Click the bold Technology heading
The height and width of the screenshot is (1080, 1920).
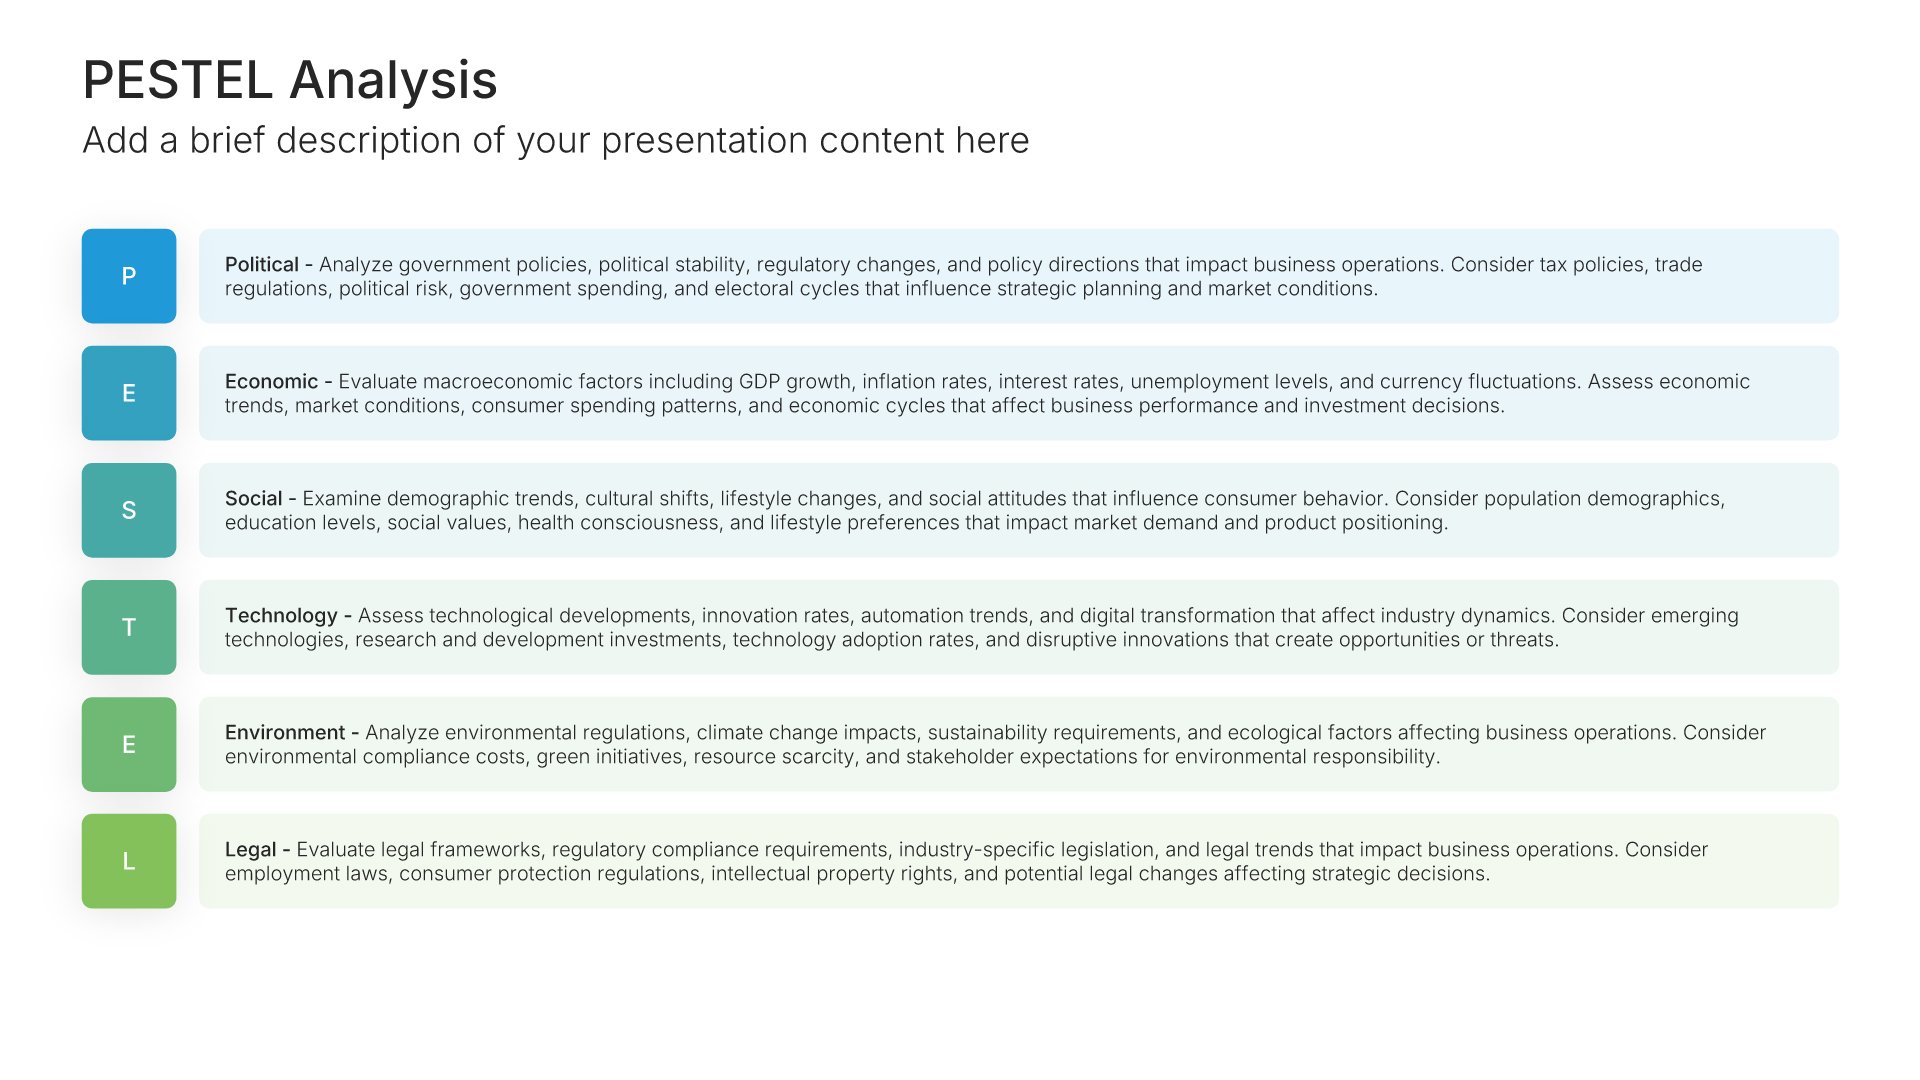point(281,616)
